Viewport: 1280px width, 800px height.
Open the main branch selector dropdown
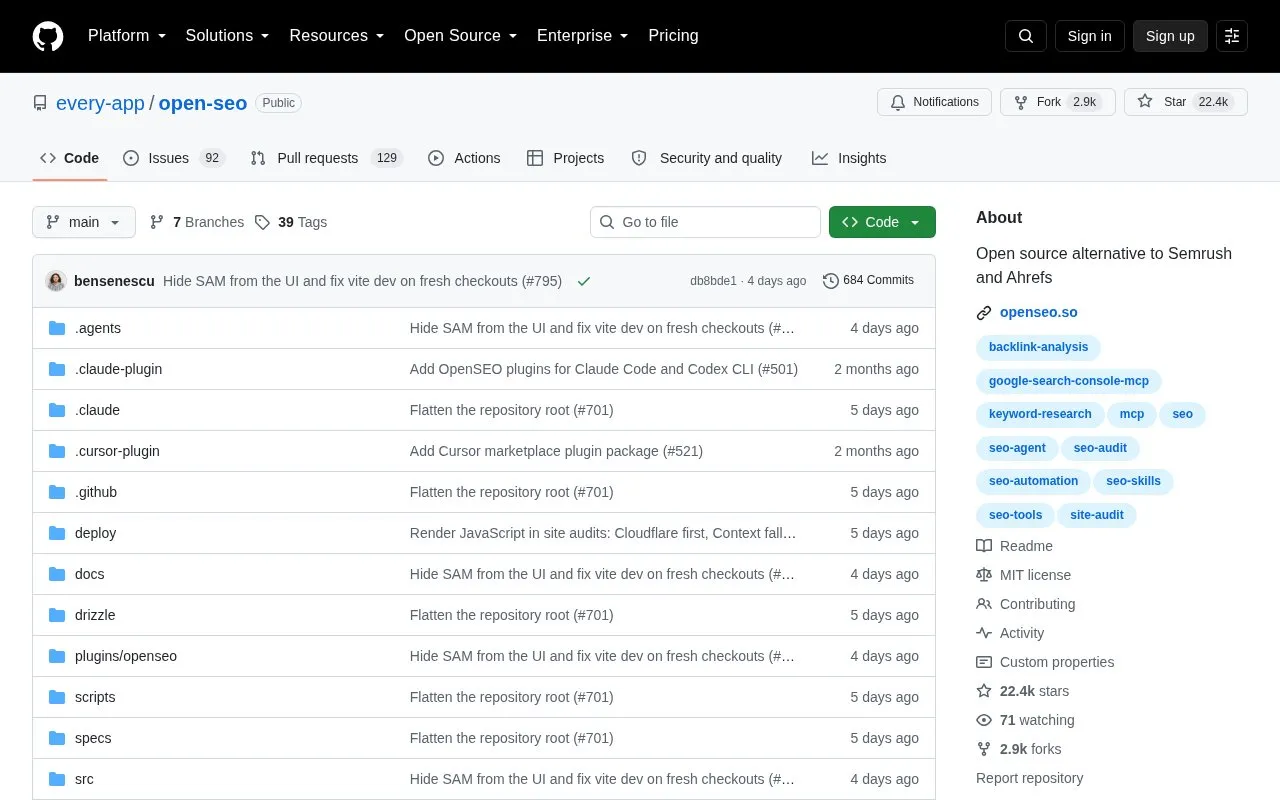(x=84, y=222)
